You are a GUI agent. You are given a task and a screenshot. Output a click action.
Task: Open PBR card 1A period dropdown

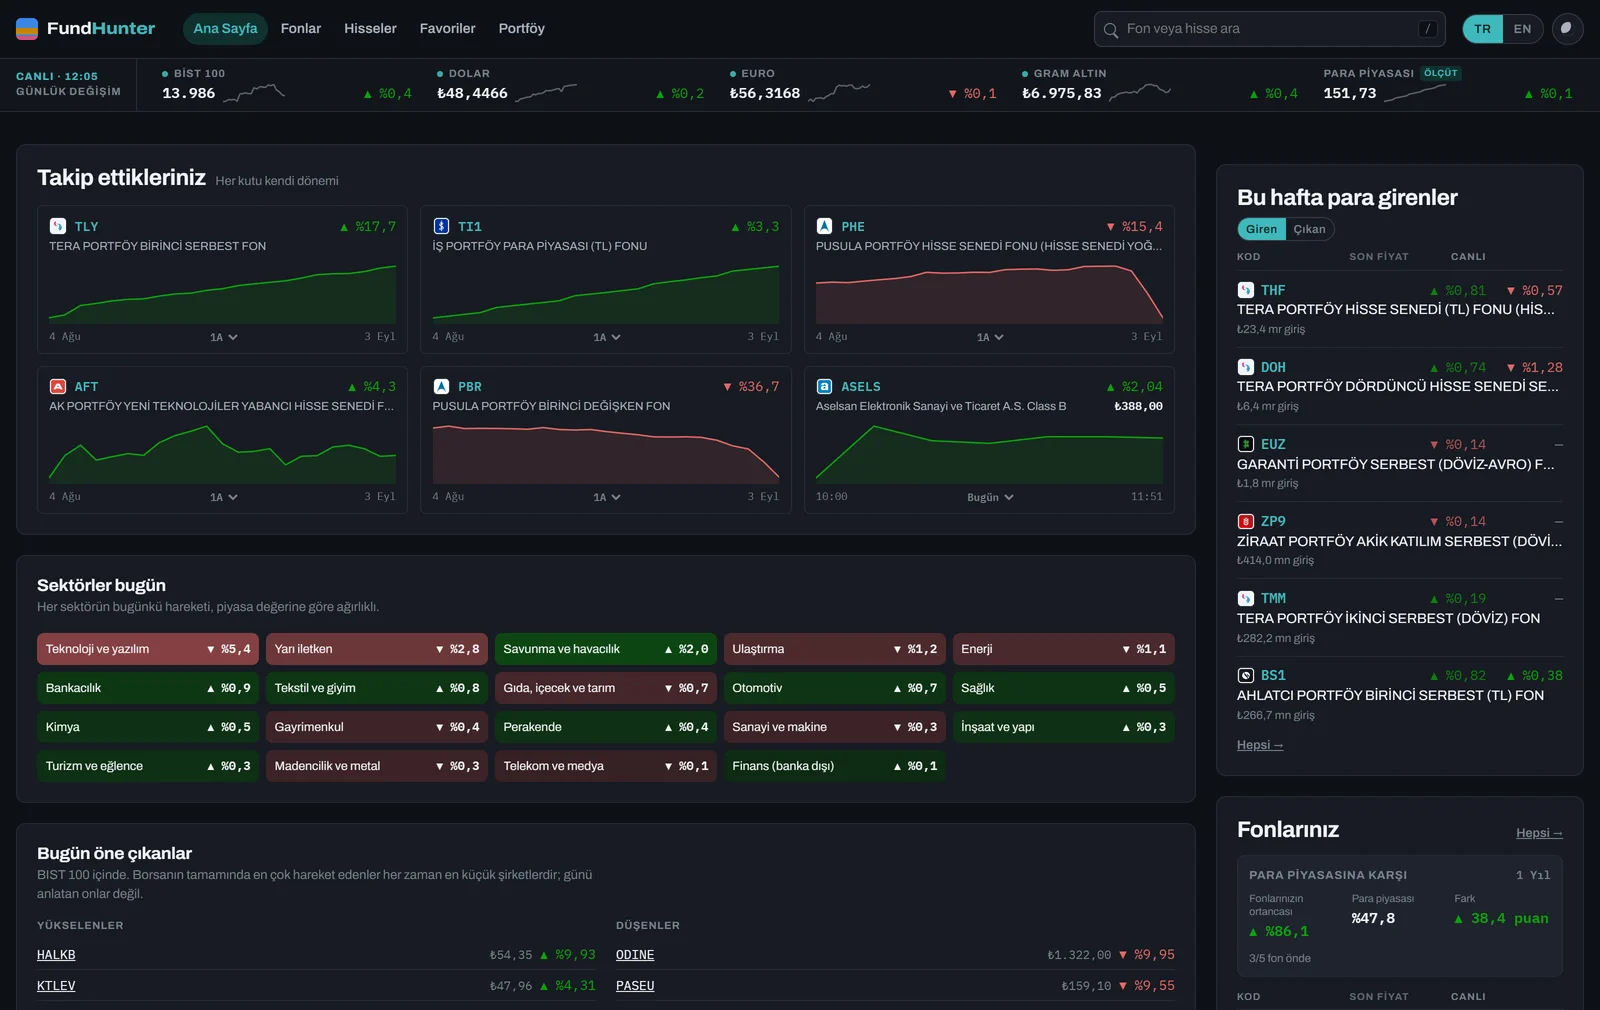606,497
